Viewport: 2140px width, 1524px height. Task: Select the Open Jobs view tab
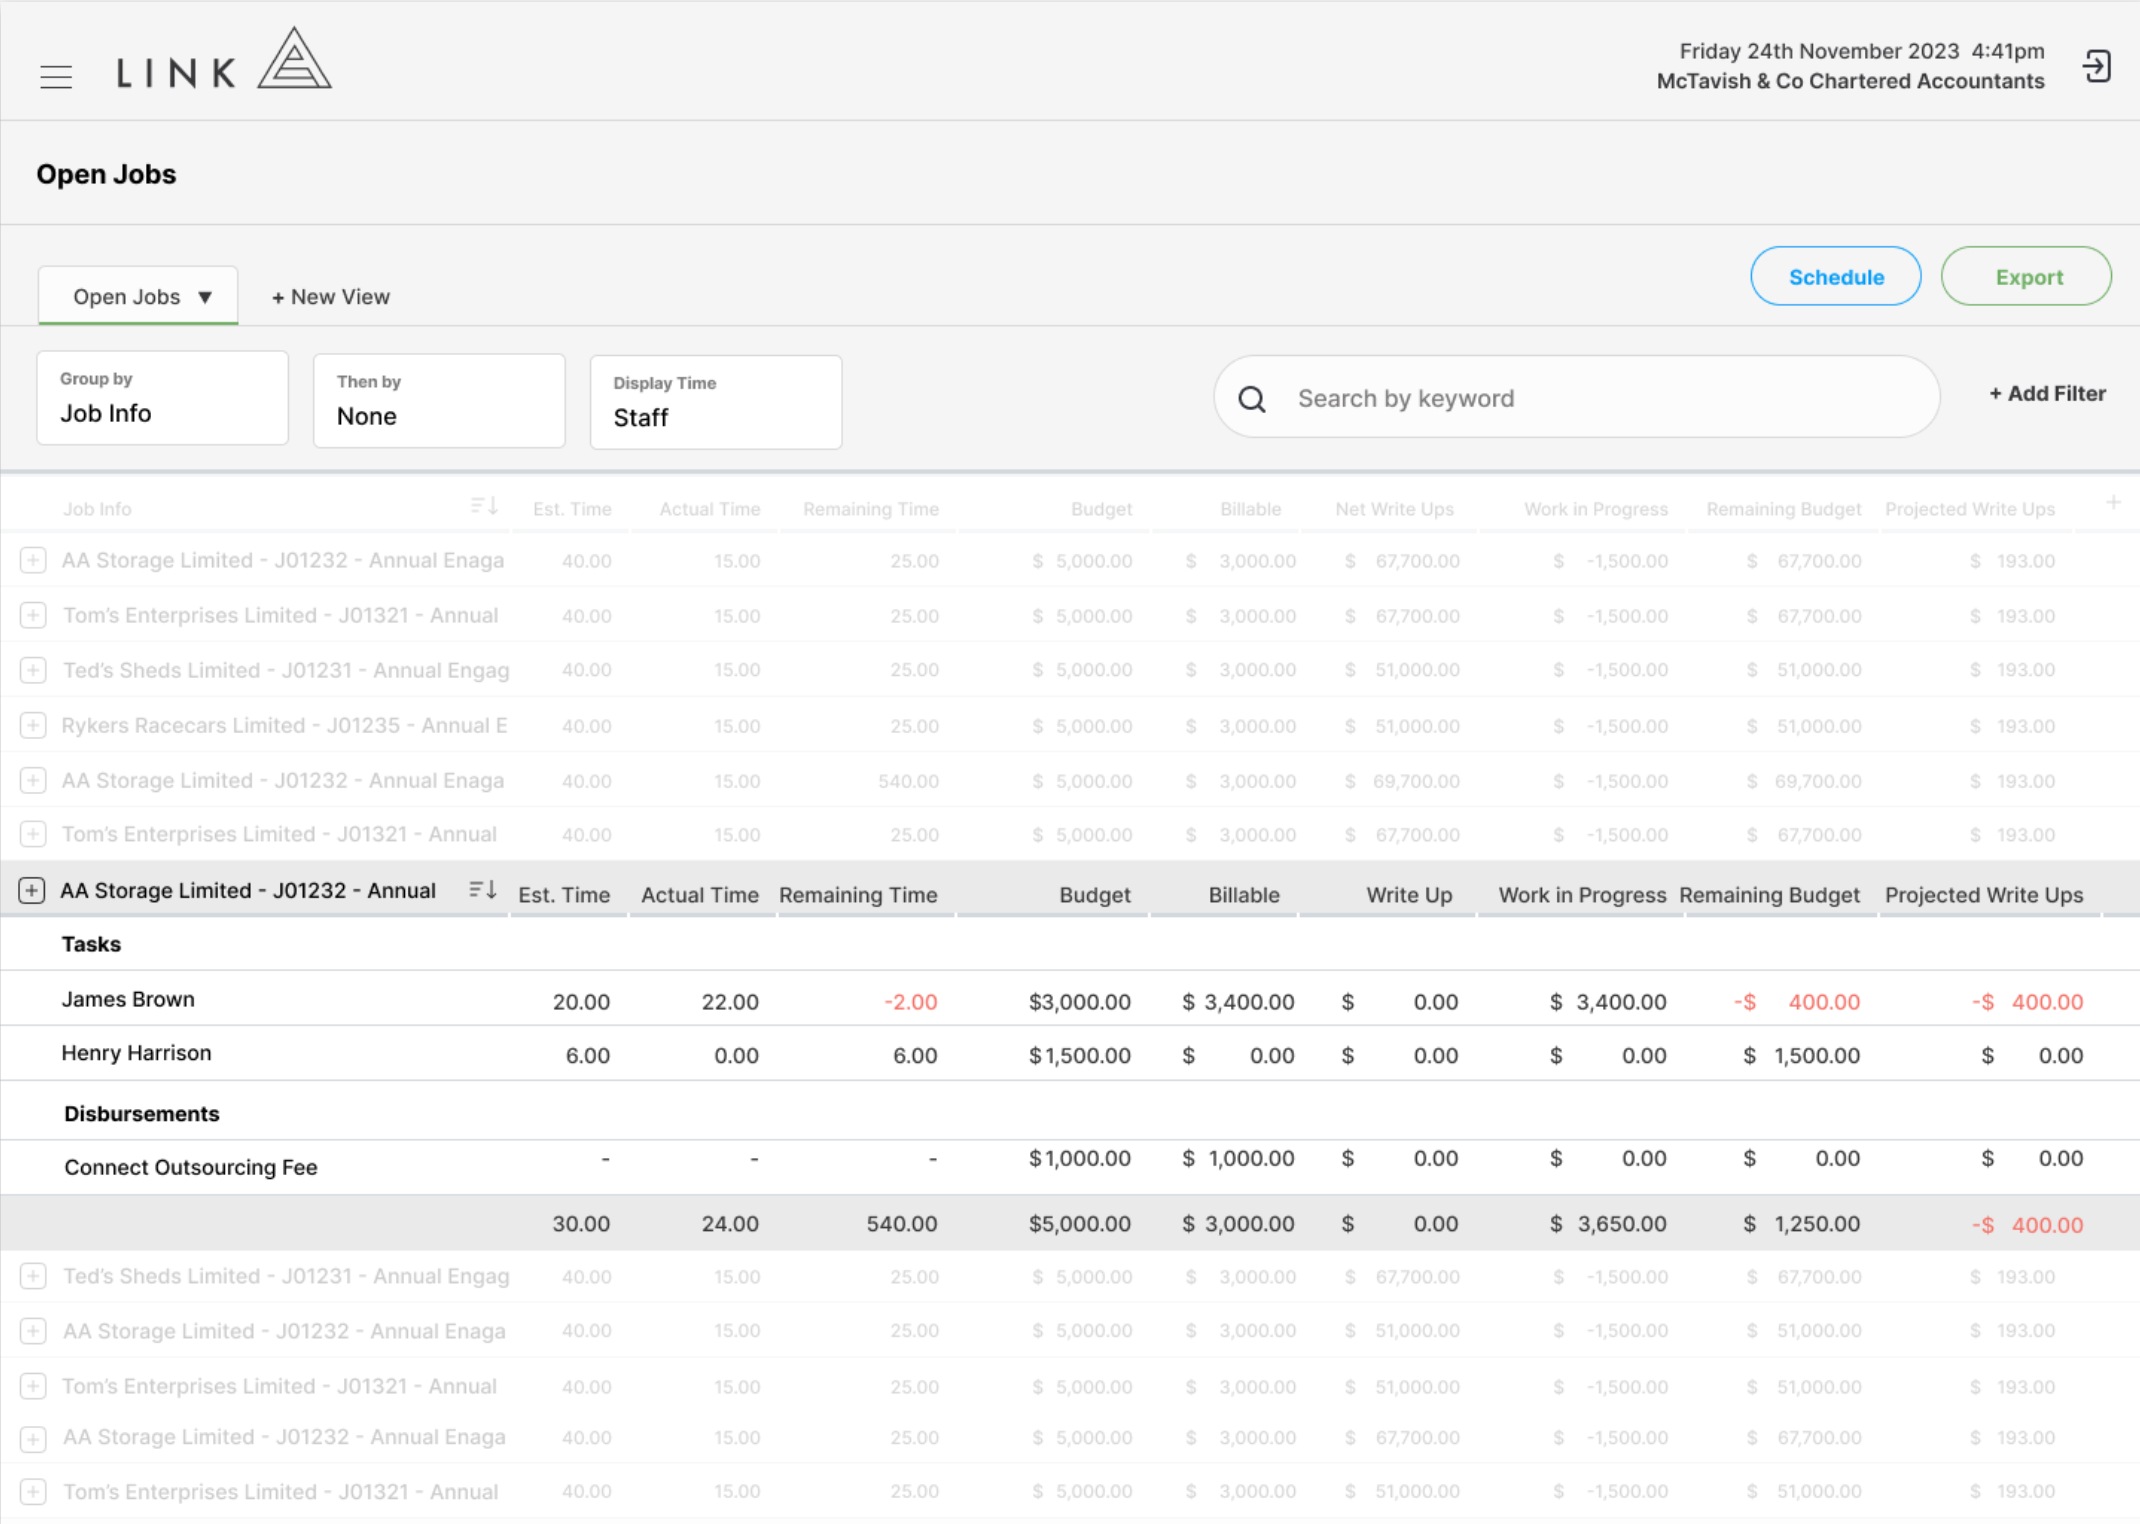[138, 296]
